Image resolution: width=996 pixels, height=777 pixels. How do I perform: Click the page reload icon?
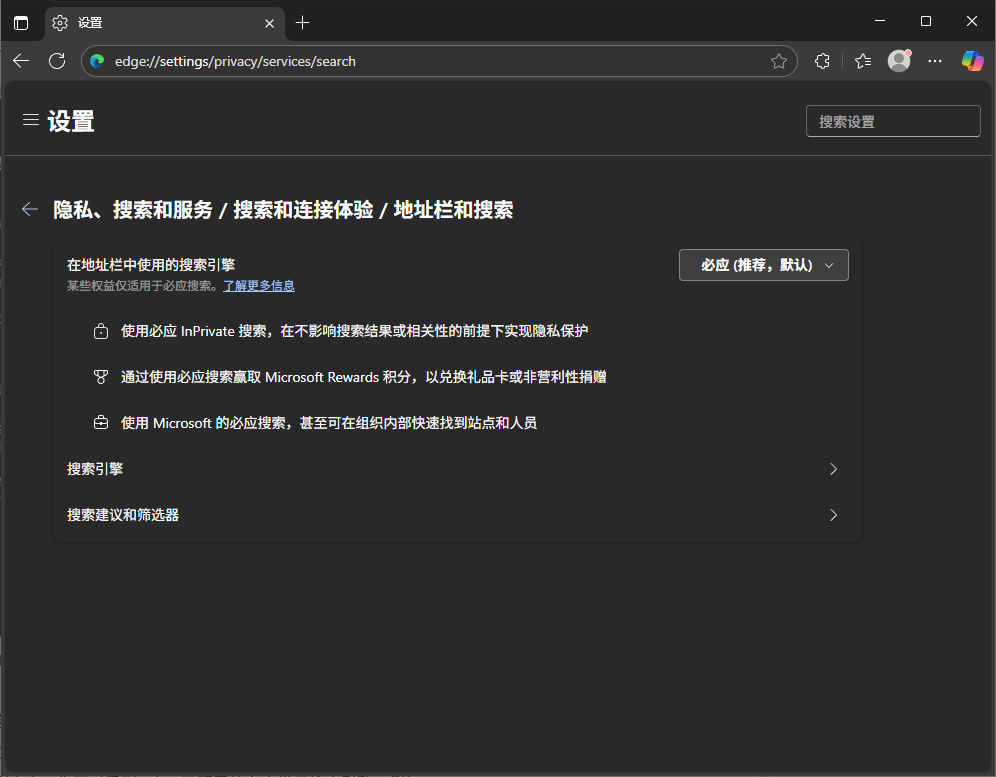(57, 61)
